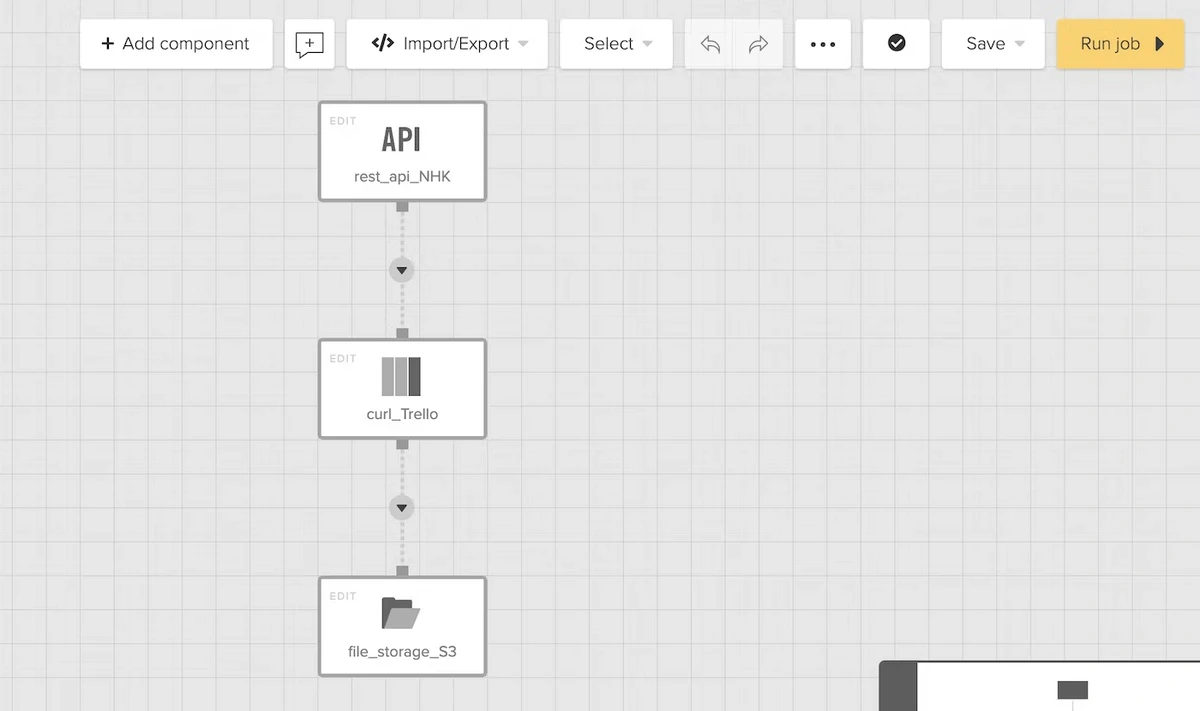Screen dimensions: 1200x711
Task: Expand arrow between curl_Trello and file_storage_S3
Action: coord(402,508)
